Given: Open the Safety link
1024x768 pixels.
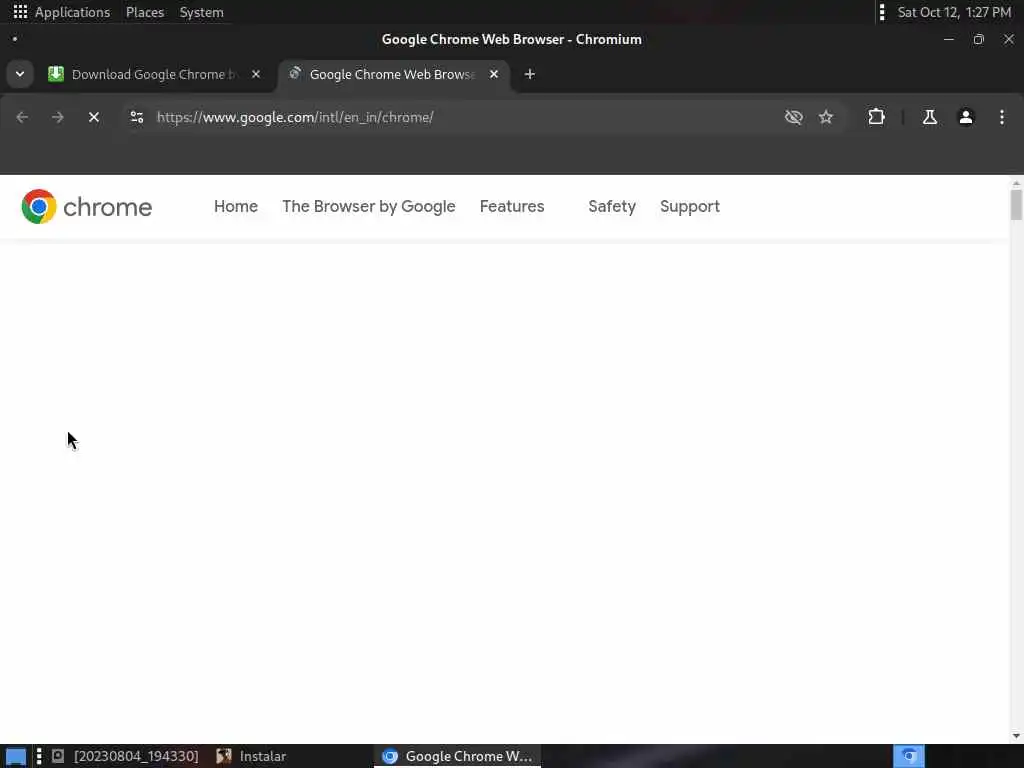Looking at the screenshot, I should (612, 206).
